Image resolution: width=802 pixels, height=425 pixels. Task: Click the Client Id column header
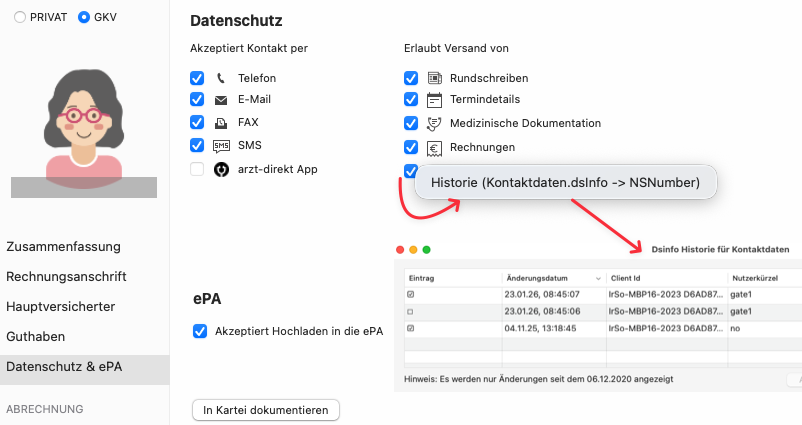(x=667, y=278)
